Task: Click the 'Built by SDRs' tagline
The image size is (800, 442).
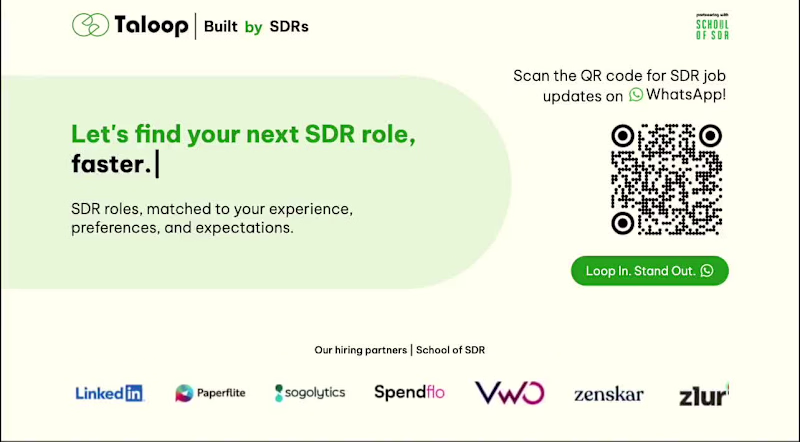Action: point(256,27)
